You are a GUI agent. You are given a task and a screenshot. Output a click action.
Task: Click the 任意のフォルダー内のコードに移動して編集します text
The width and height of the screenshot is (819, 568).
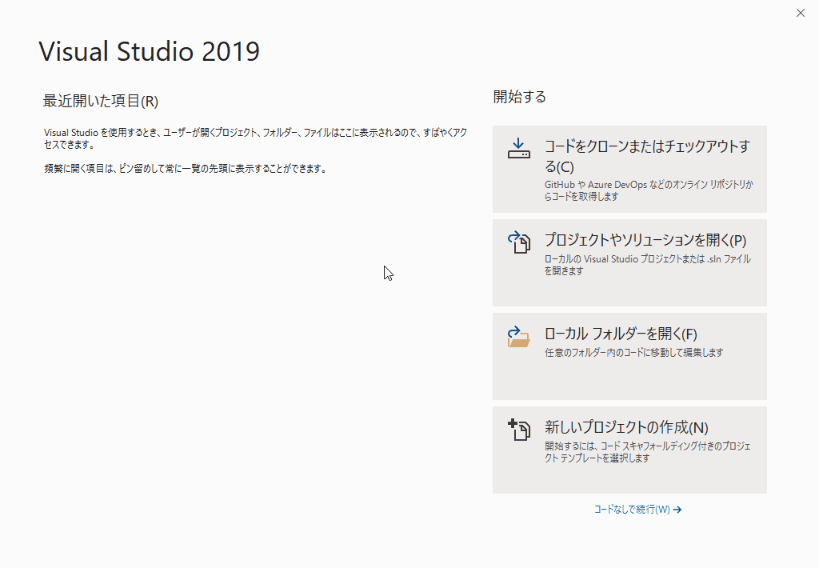pos(634,353)
